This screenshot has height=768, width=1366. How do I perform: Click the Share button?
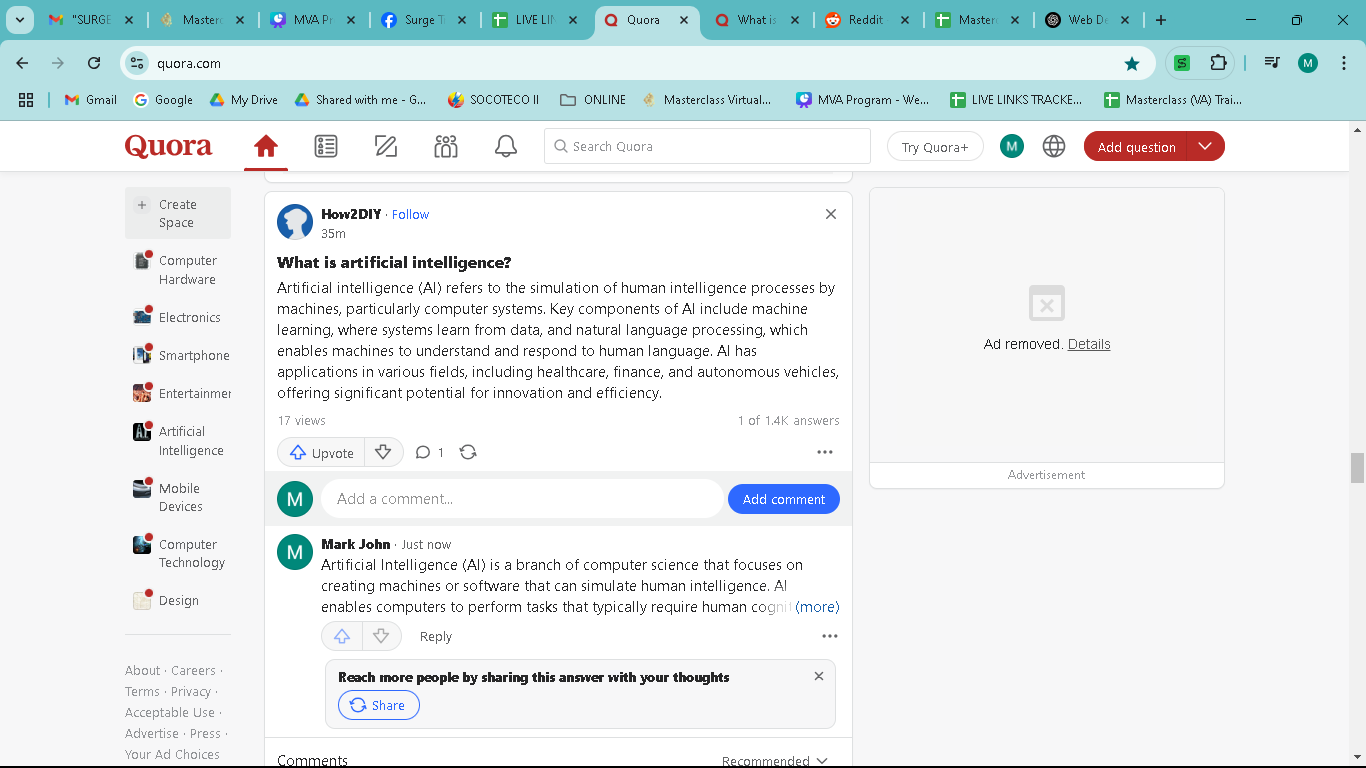pyautogui.click(x=379, y=705)
